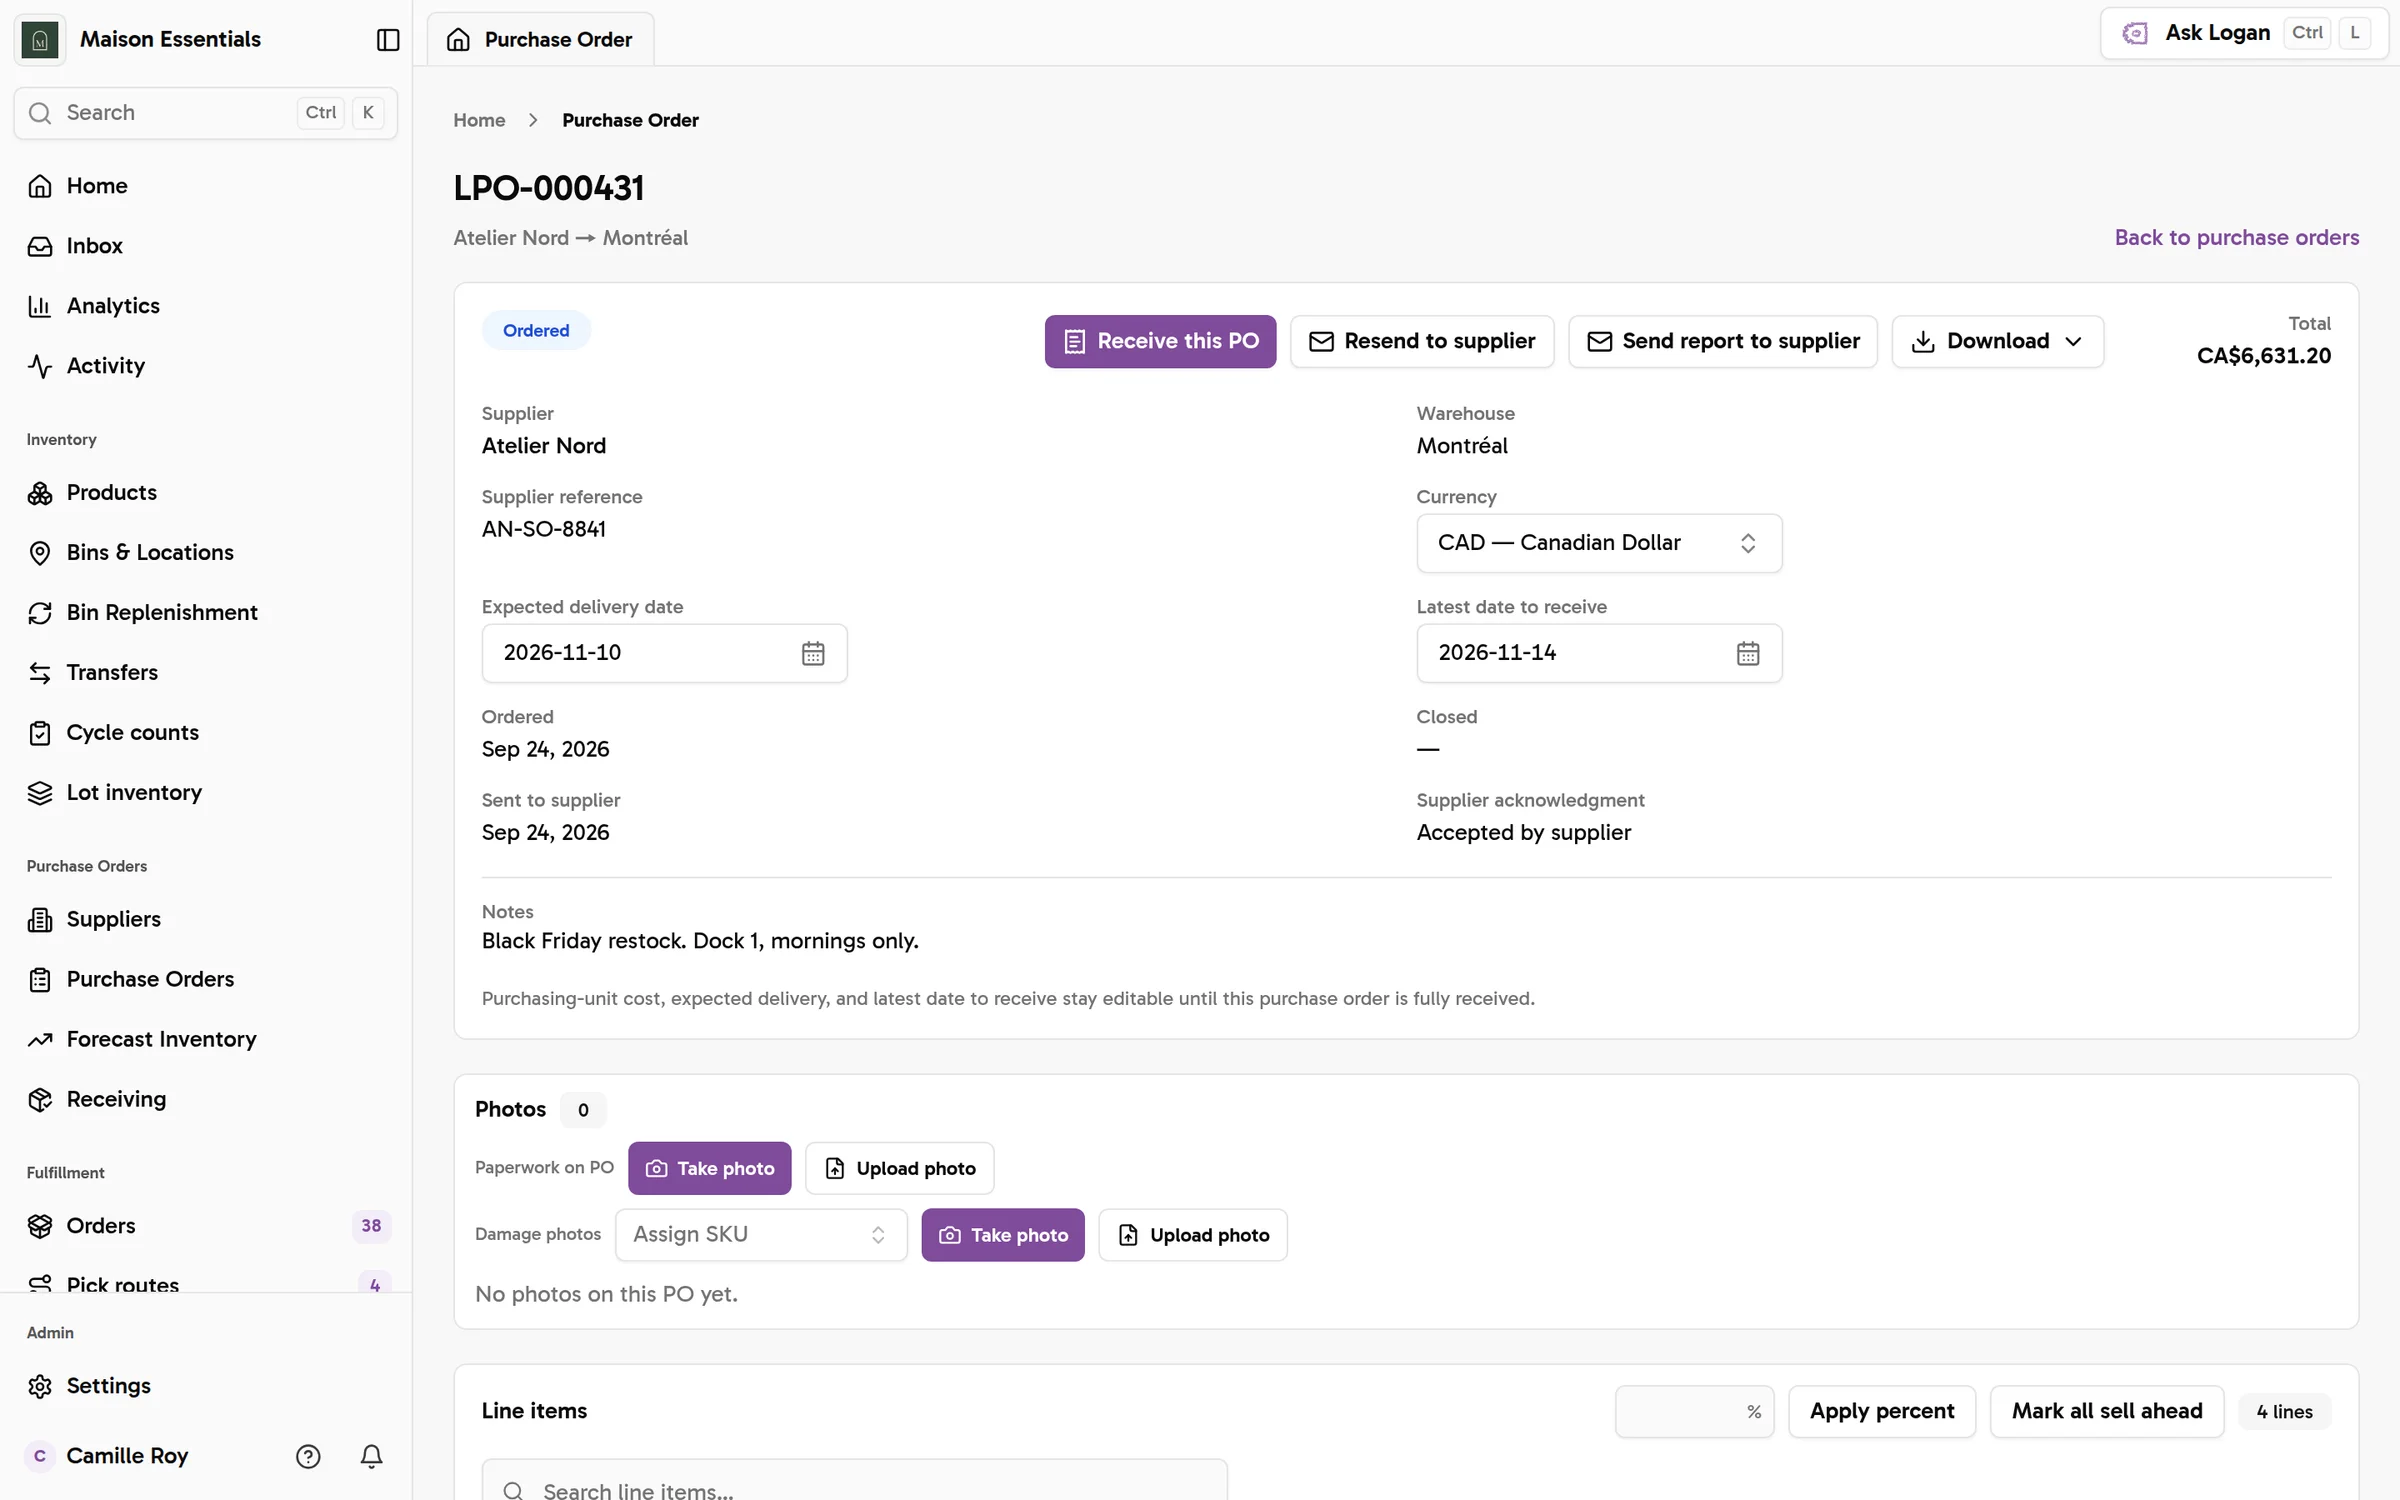Click the Ask Logan assistant icon
This screenshot has height=1500, width=2400.
tap(2135, 33)
